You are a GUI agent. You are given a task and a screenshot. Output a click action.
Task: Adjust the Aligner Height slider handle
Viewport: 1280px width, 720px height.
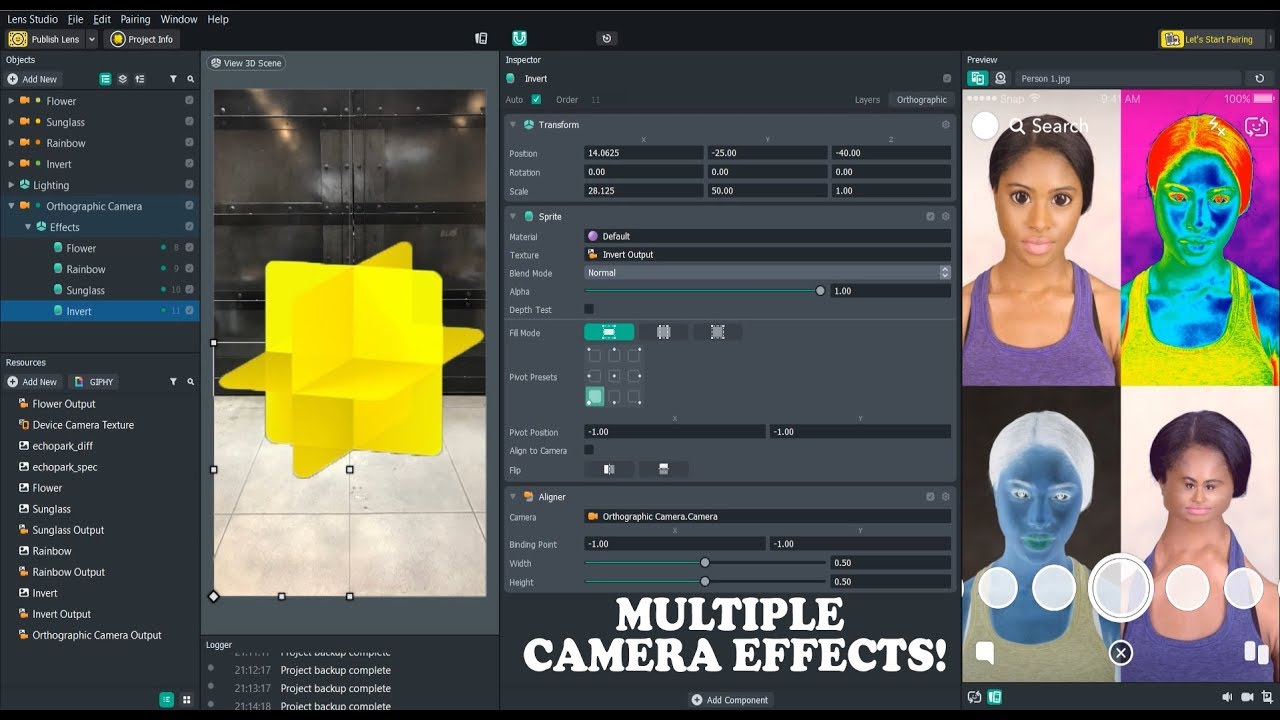(705, 581)
